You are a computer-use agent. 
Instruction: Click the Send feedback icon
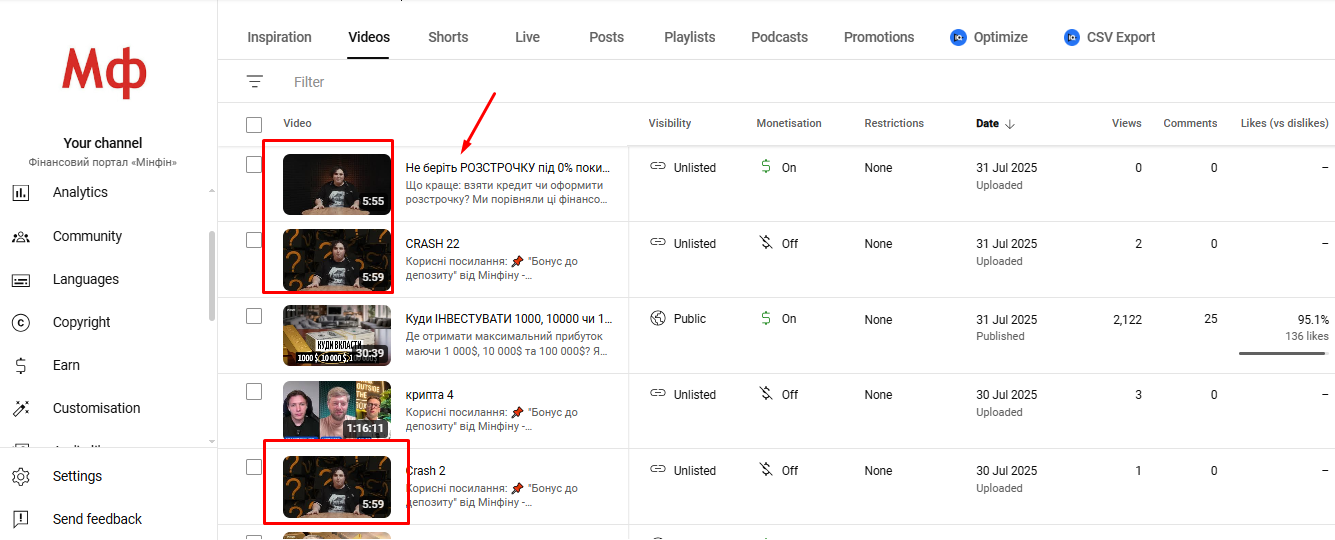(x=20, y=519)
